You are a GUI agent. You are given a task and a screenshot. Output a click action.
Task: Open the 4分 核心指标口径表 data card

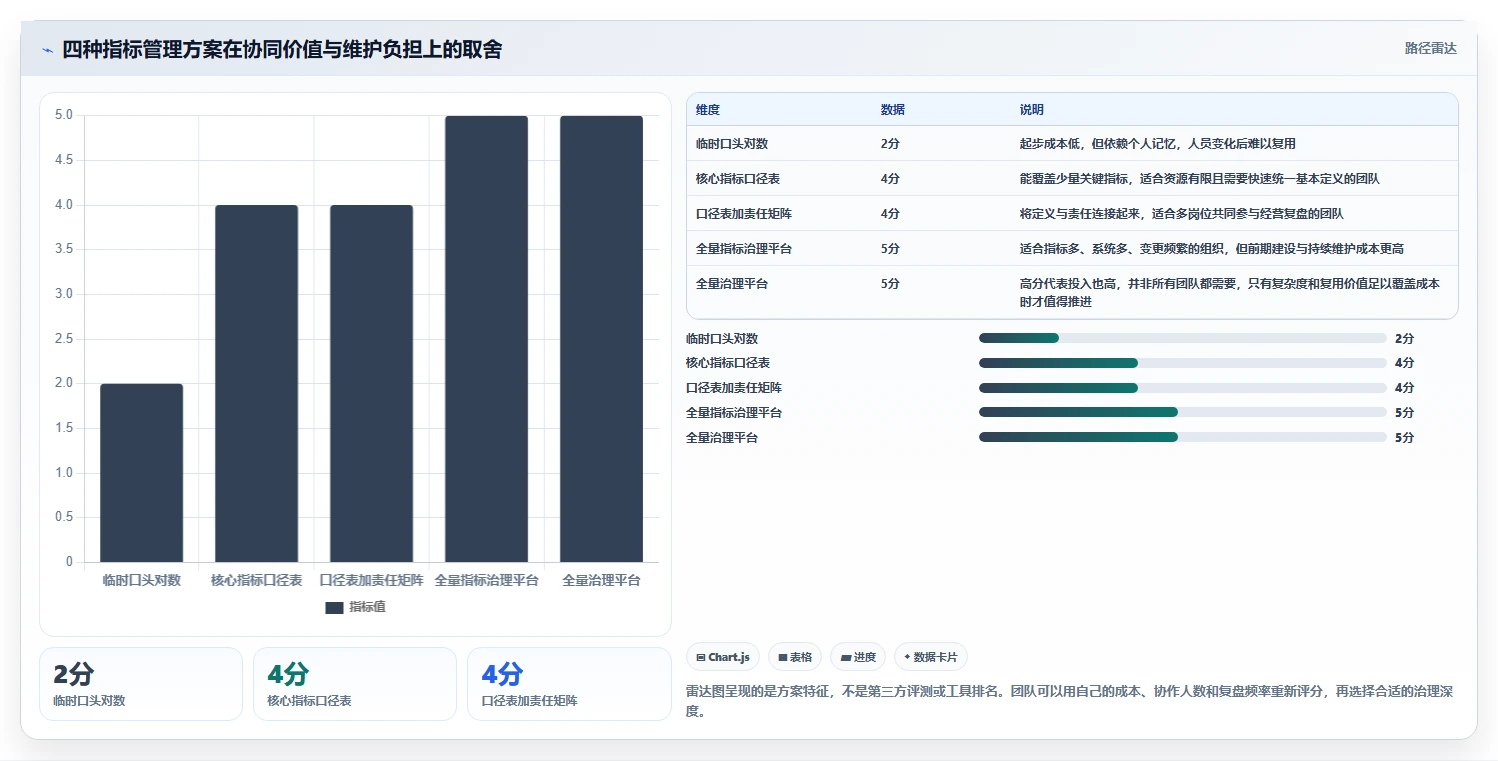(355, 684)
